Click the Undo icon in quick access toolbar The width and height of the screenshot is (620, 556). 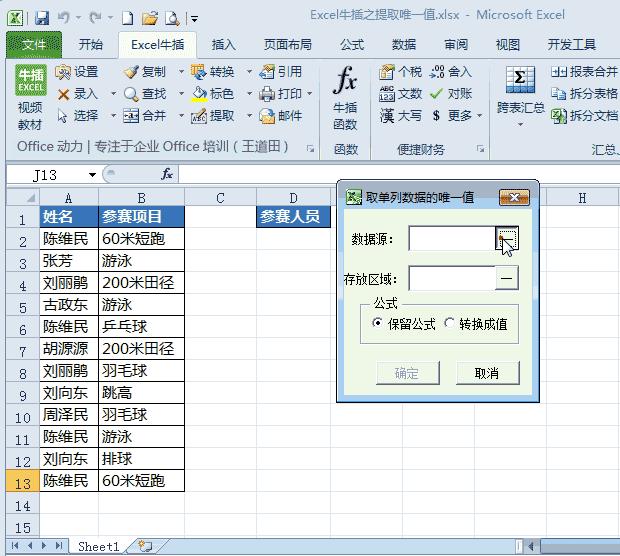pyautogui.click(x=64, y=17)
